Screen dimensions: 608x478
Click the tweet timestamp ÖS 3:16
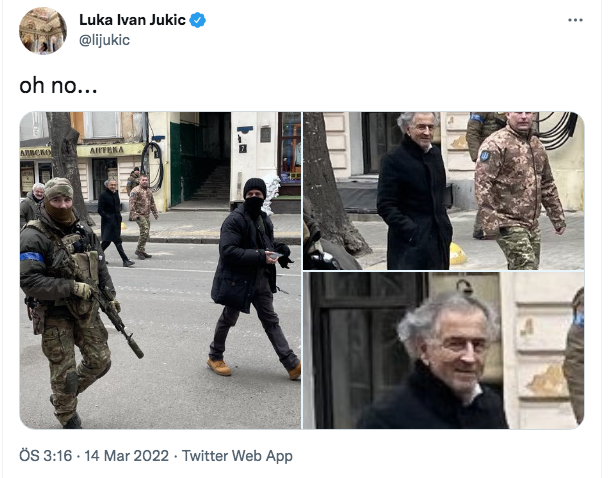point(46,456)
